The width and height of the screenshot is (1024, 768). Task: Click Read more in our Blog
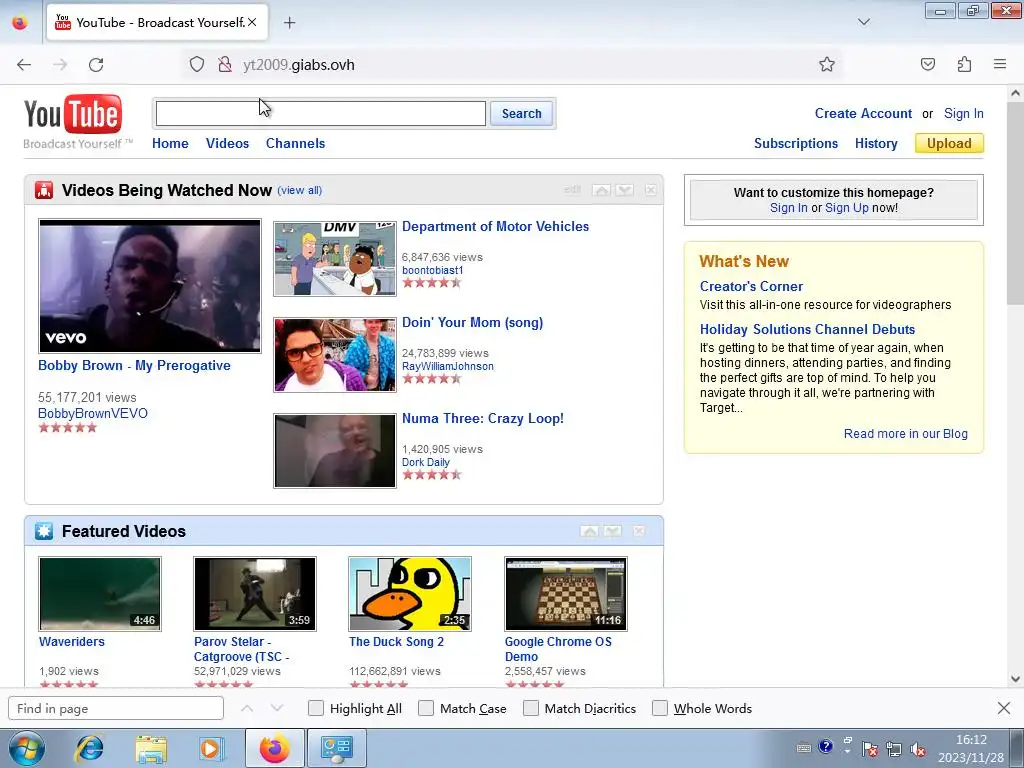[905, 434]
